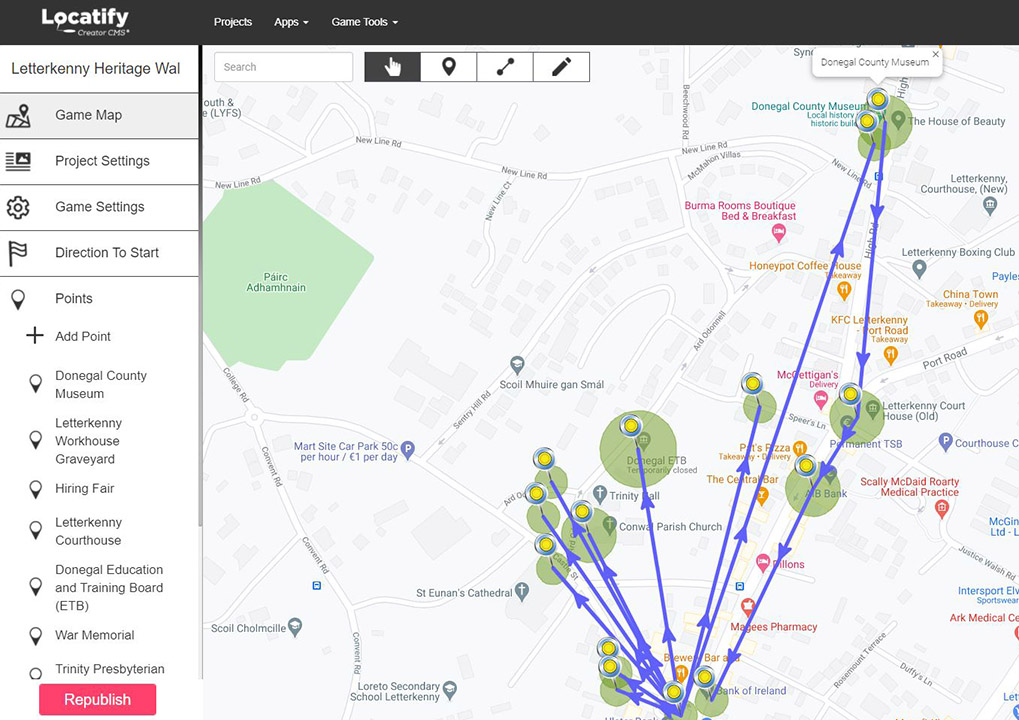1019x720 pixels.
Task: Click the Dillons hotel icon
Action: 763,563
